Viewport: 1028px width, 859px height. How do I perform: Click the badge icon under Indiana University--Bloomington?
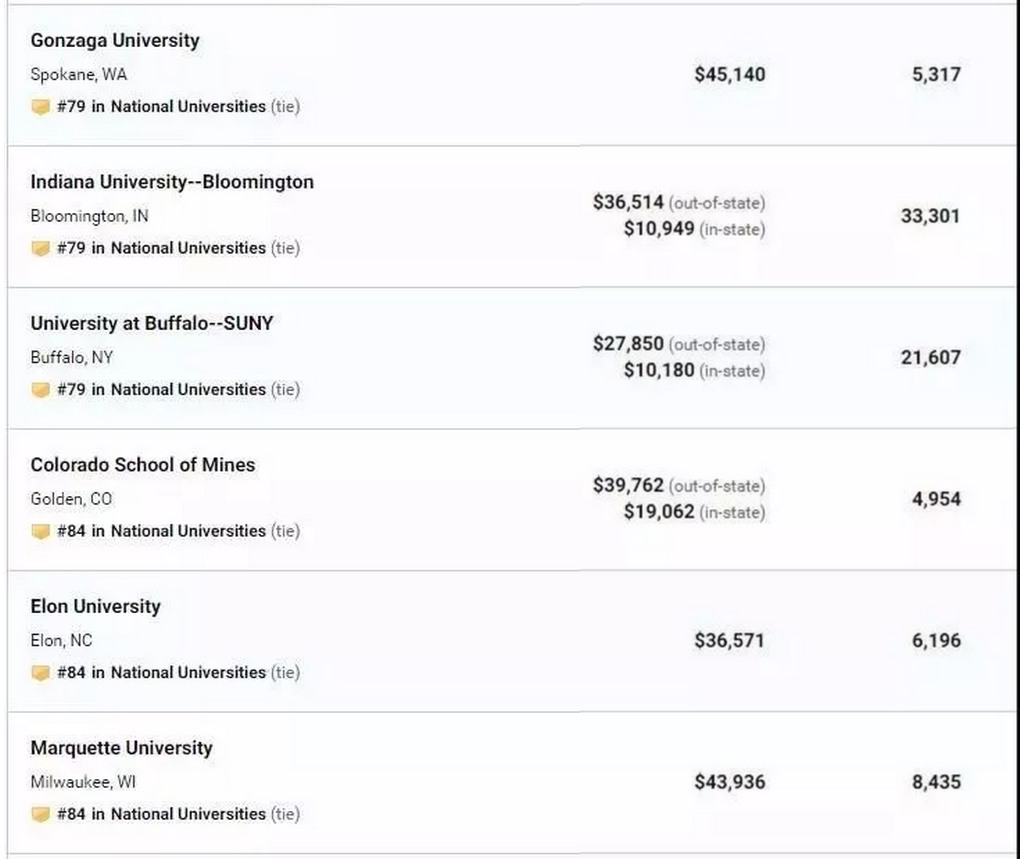40,248
